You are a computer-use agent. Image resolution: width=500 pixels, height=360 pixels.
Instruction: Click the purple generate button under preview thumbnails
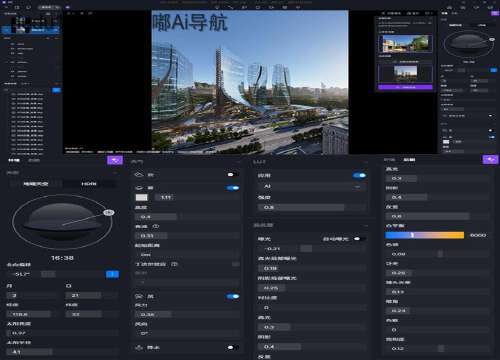(x=405, y=87)
